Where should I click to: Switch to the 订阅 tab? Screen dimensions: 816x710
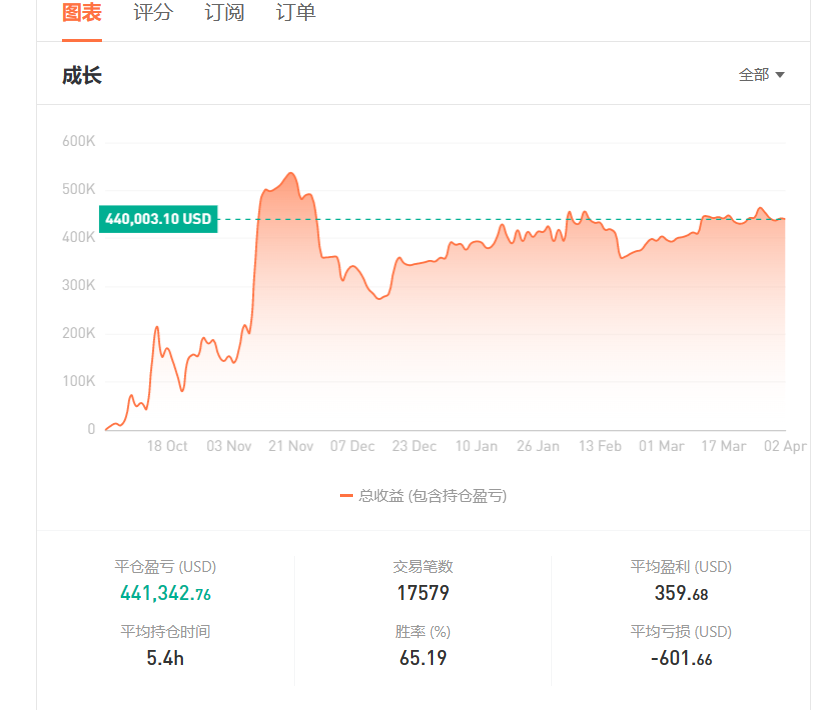coord(224,12)
